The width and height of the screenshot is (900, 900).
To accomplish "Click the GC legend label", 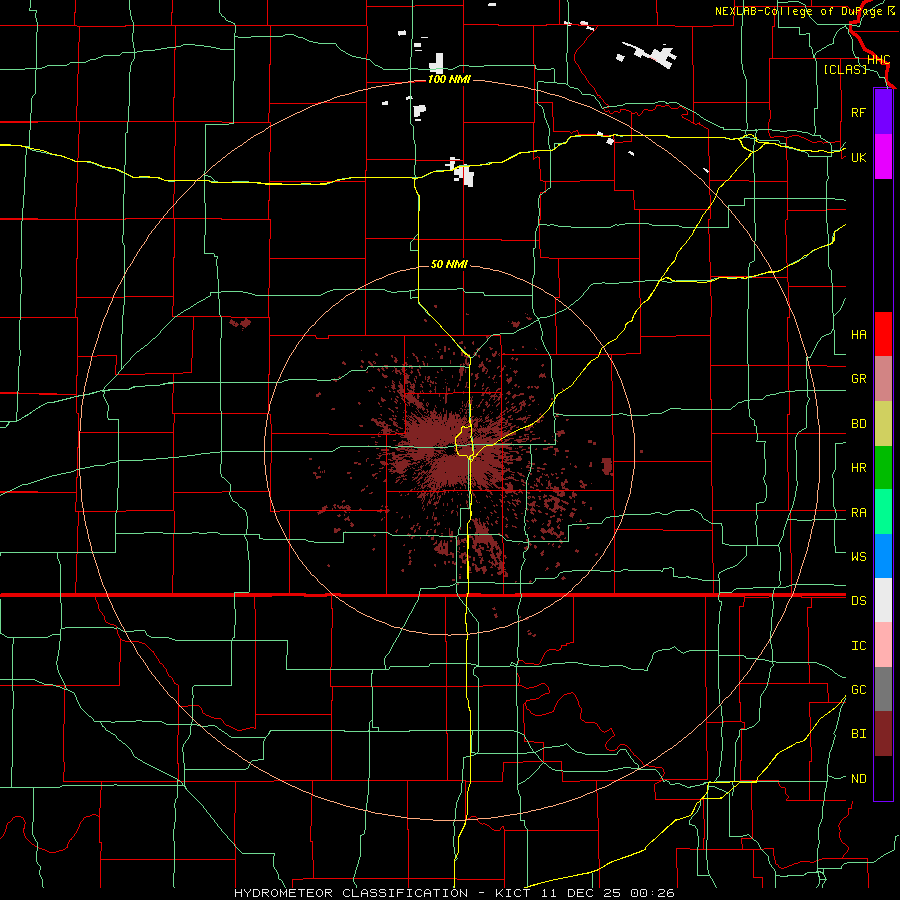I will click(858, 690).
